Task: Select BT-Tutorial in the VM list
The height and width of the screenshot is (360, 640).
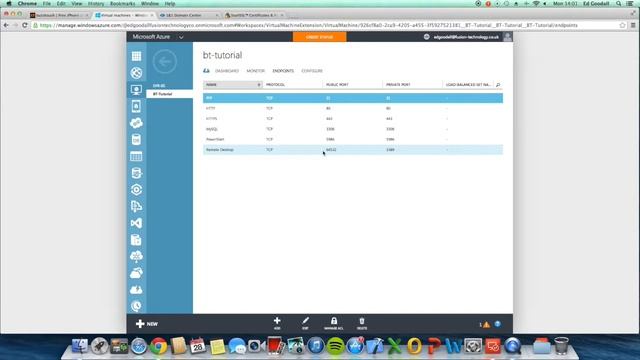Action: coord(169,94)
